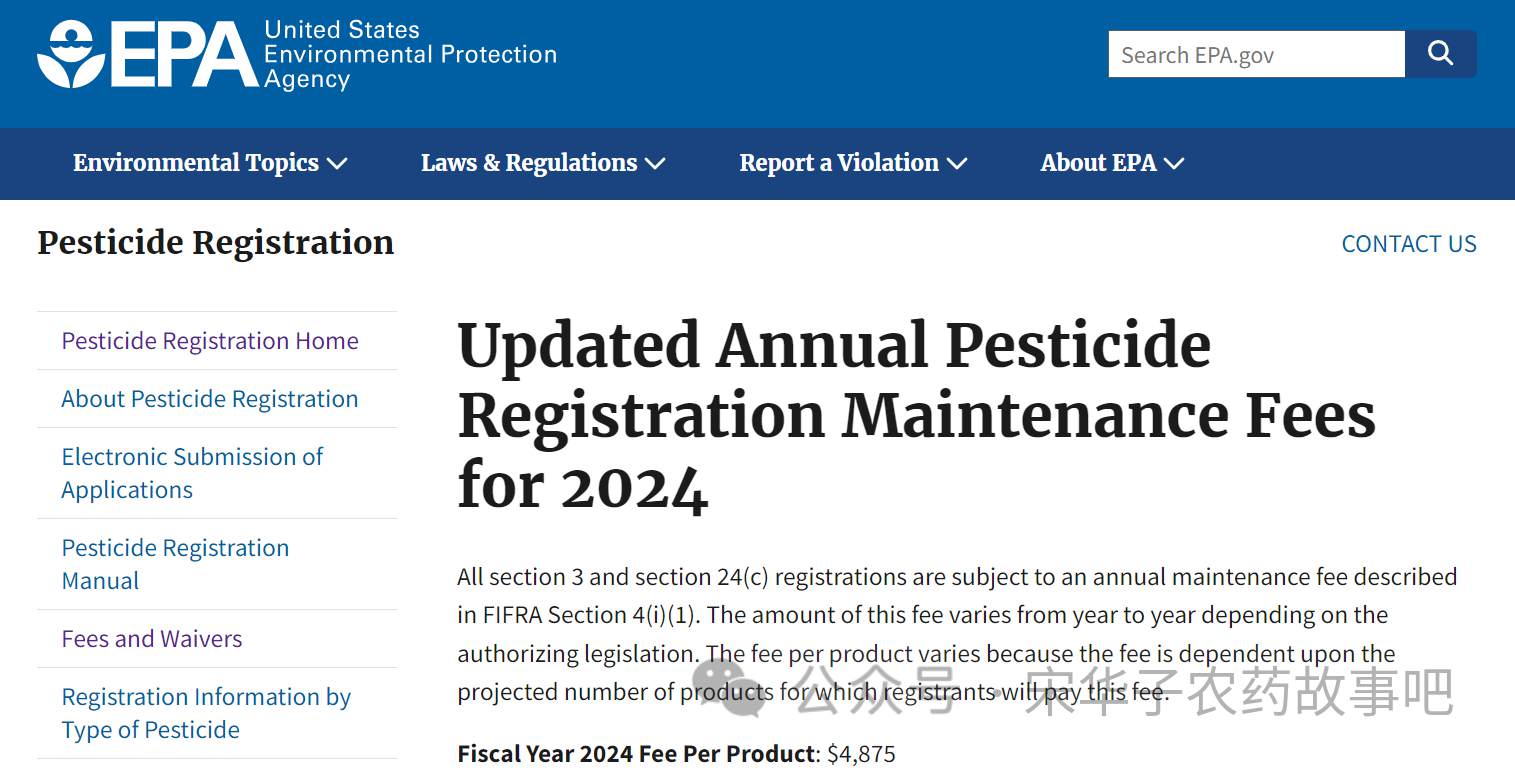Click inside the Search EPA.gov field
Screen dimensions: 1515x772
pos(1256,54)
